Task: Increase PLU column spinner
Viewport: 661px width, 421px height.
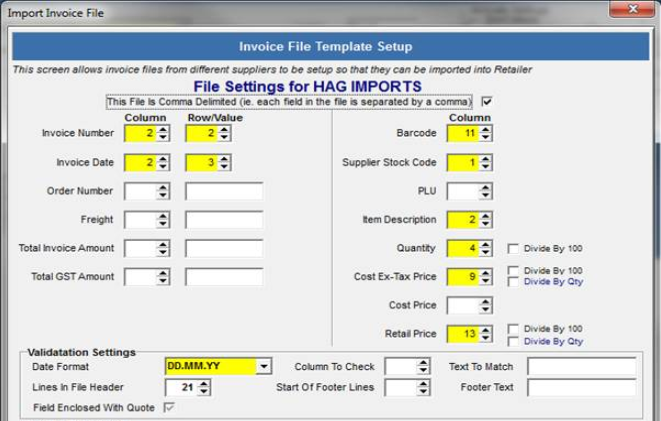Action: (x=486, y=187)
